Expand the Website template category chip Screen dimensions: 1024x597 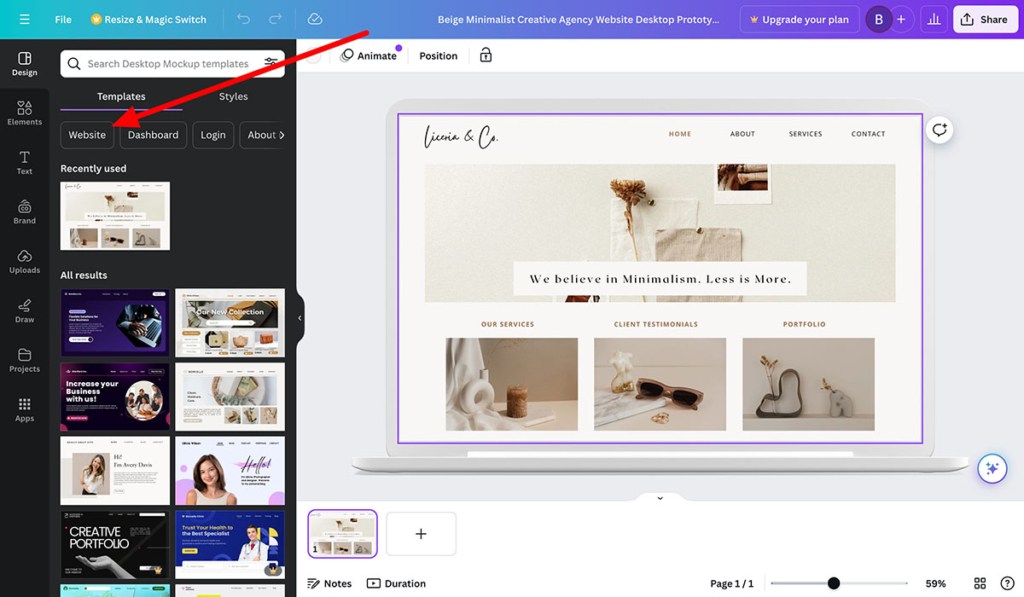[x=86, y=134]
